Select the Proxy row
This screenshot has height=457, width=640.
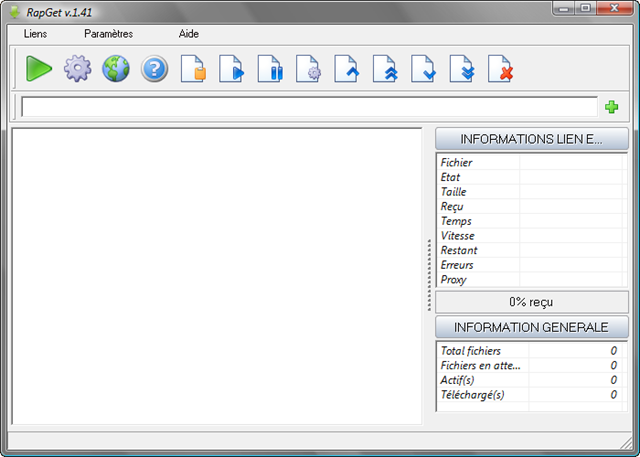(x=531, y=280)
